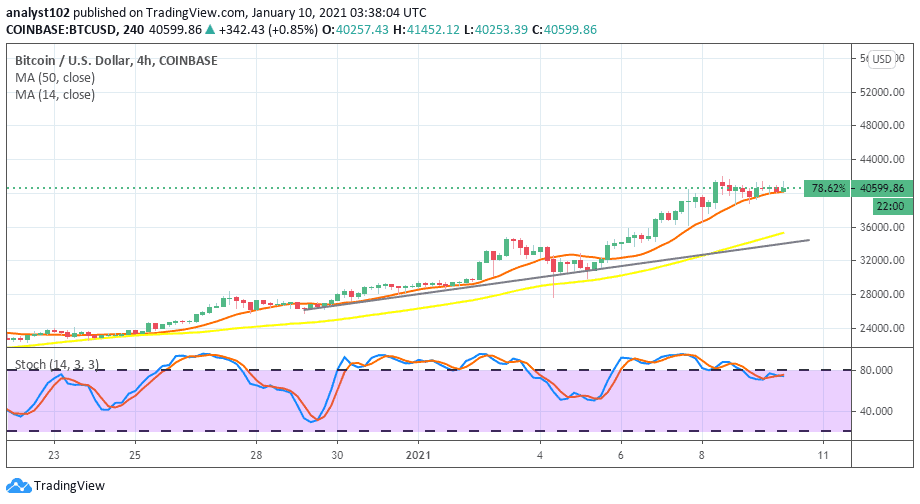Click the Bitcoin / U.S. Dollar chart title
Screen dimensions: 920x504
point(116,60)
